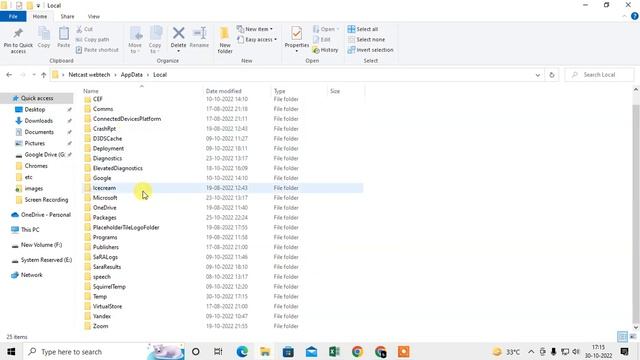Select the Icecream folder
This screenshot has width=640, height=360.
223,188
